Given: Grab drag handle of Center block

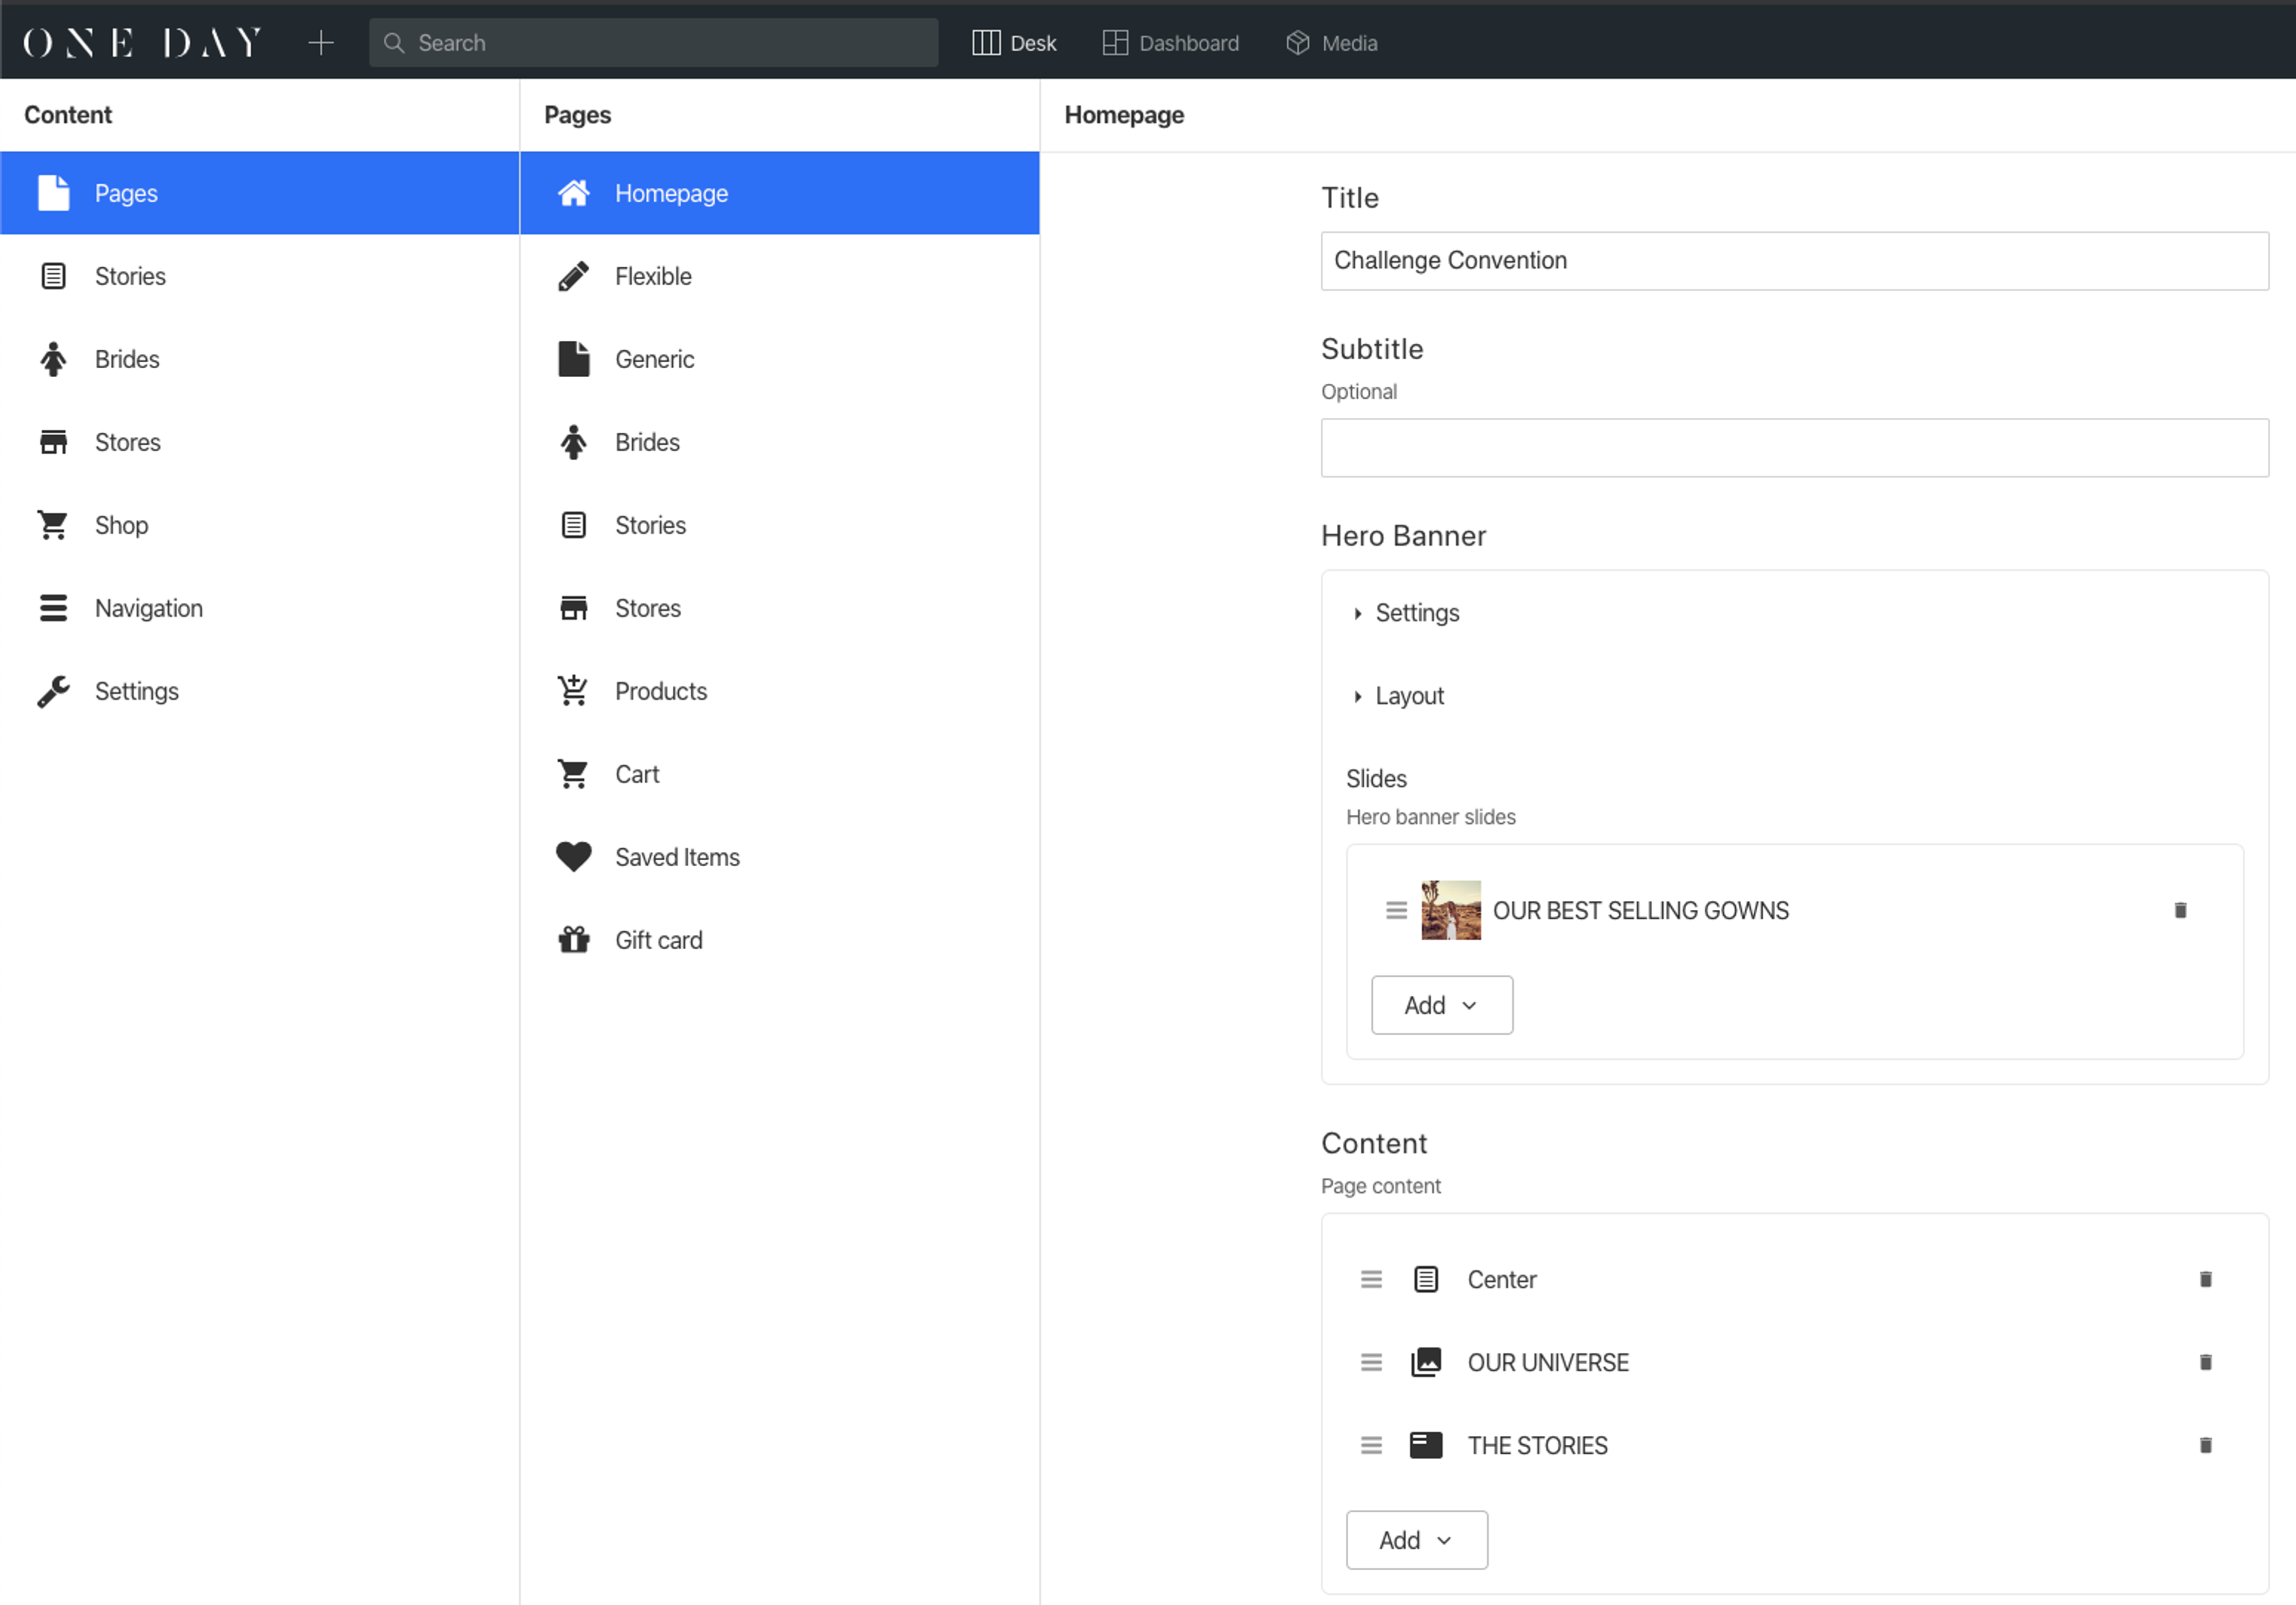Looking at the screenshot, I should tap(1371, 1279).
